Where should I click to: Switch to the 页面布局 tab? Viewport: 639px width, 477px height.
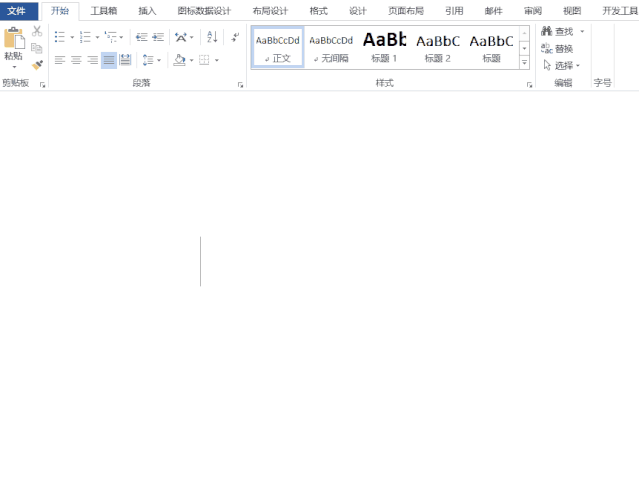click(405, 11)
